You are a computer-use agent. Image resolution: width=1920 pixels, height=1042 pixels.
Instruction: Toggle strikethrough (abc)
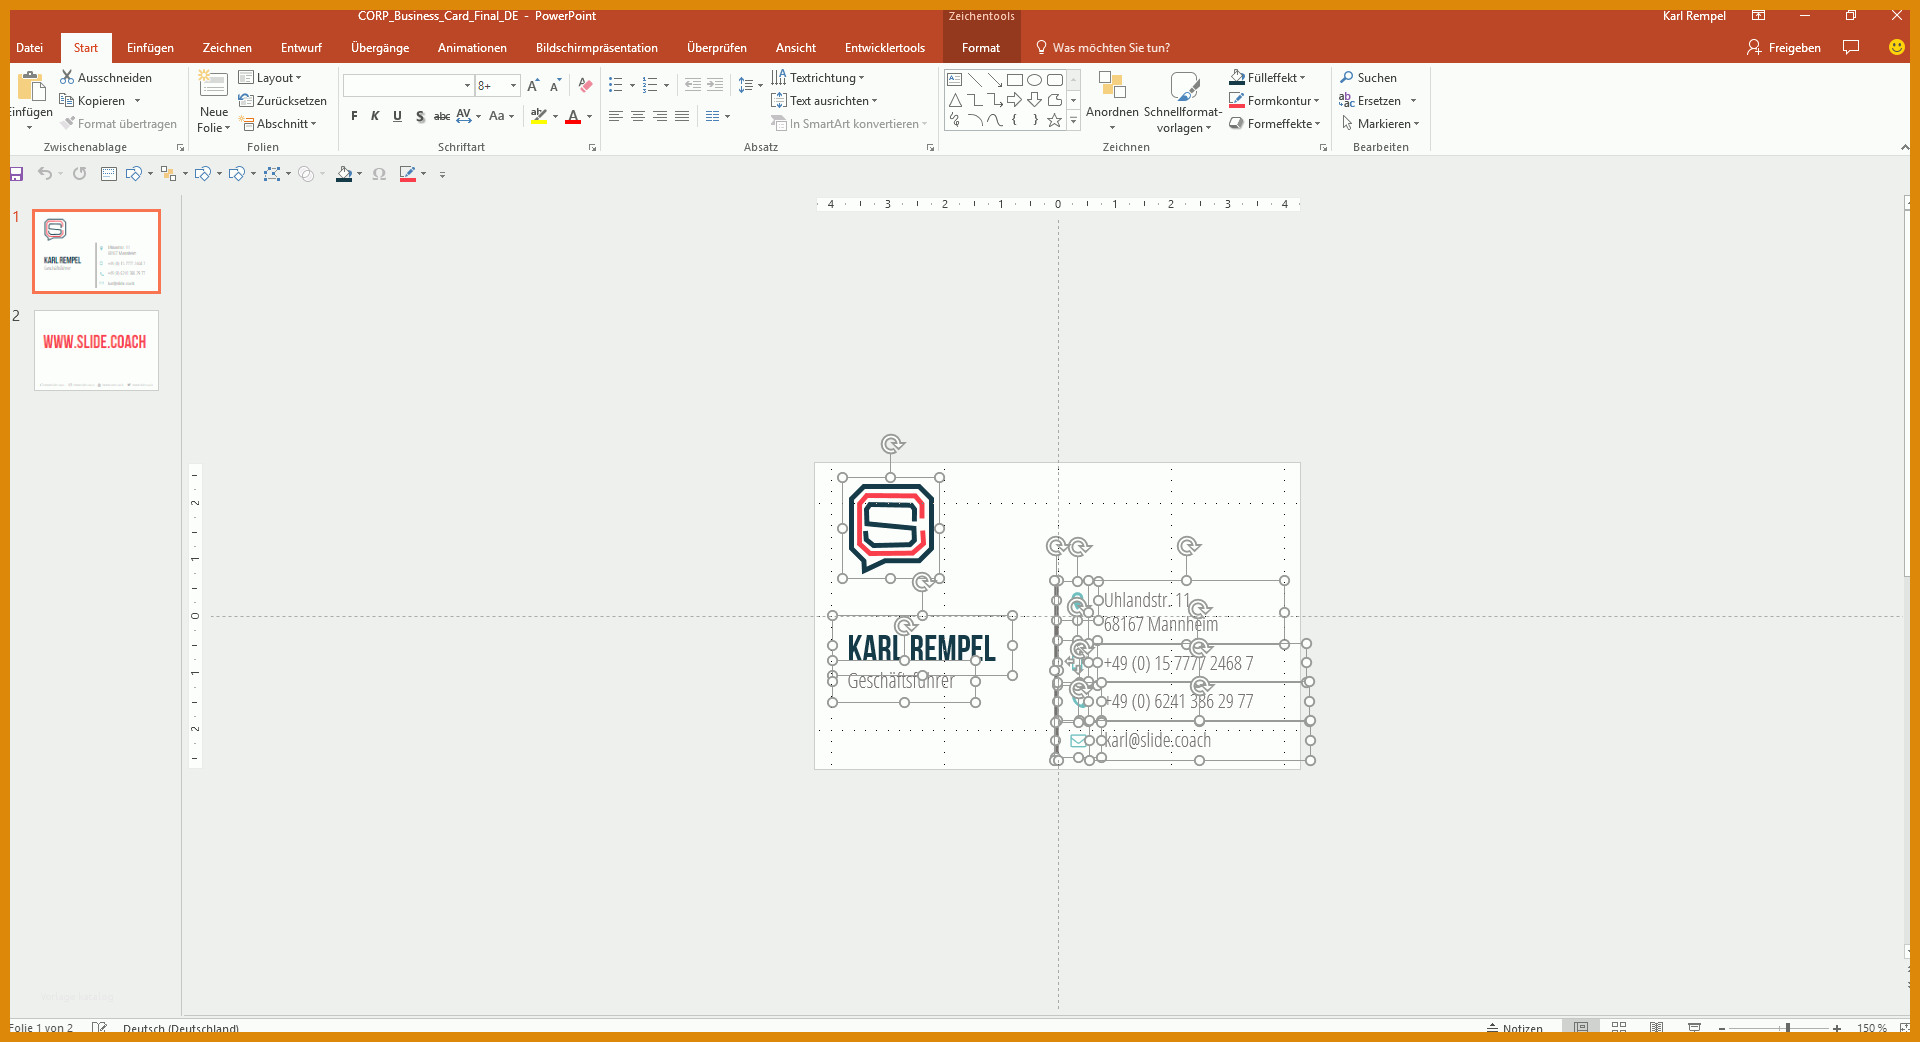point(441,117)
